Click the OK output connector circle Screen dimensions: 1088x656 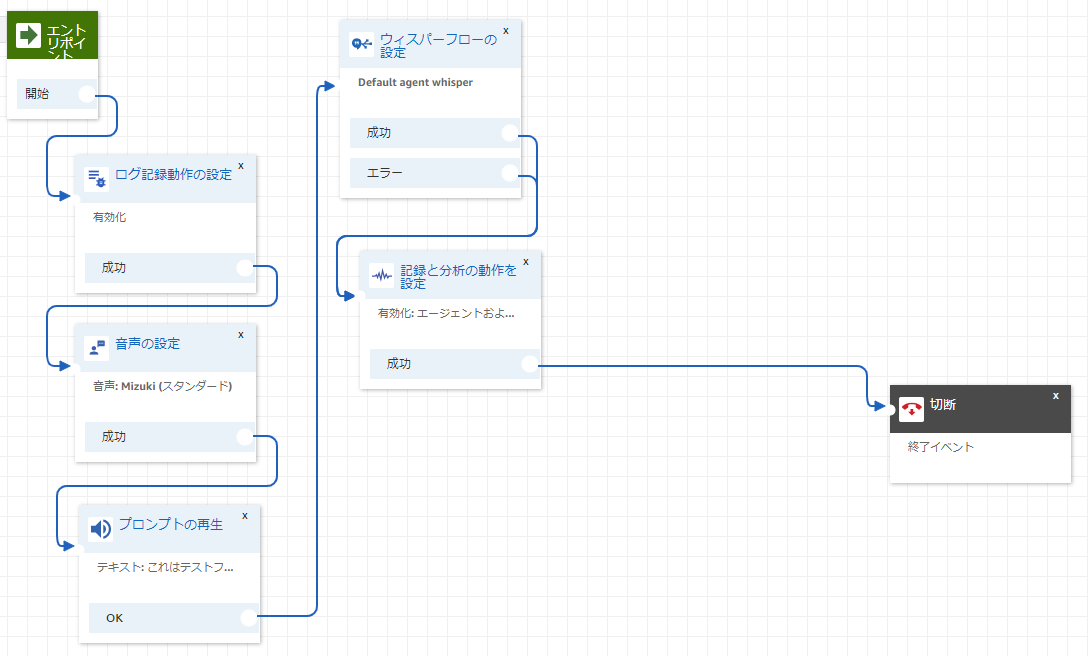click(x=249, y=618)
